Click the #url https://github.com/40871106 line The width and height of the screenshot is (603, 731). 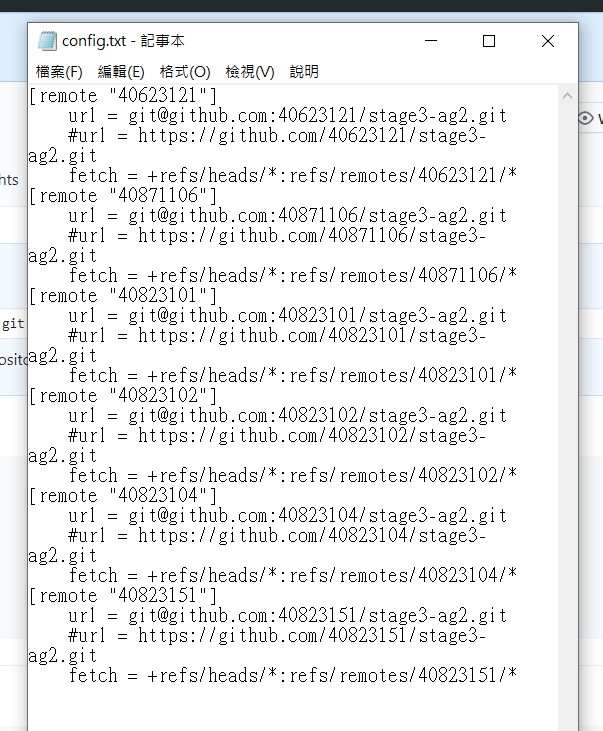(277, 235)
